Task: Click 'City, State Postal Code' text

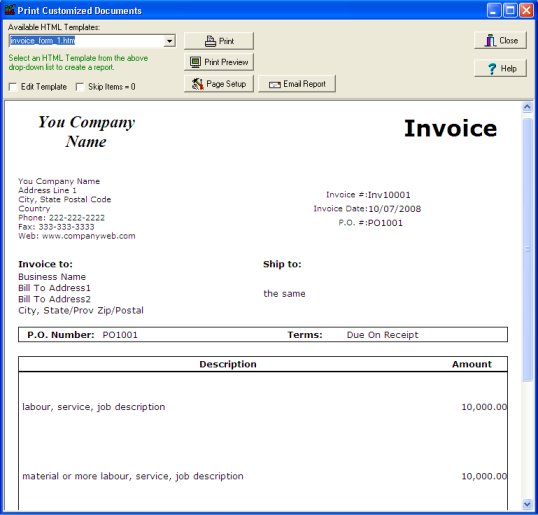Action: point(65,199)
